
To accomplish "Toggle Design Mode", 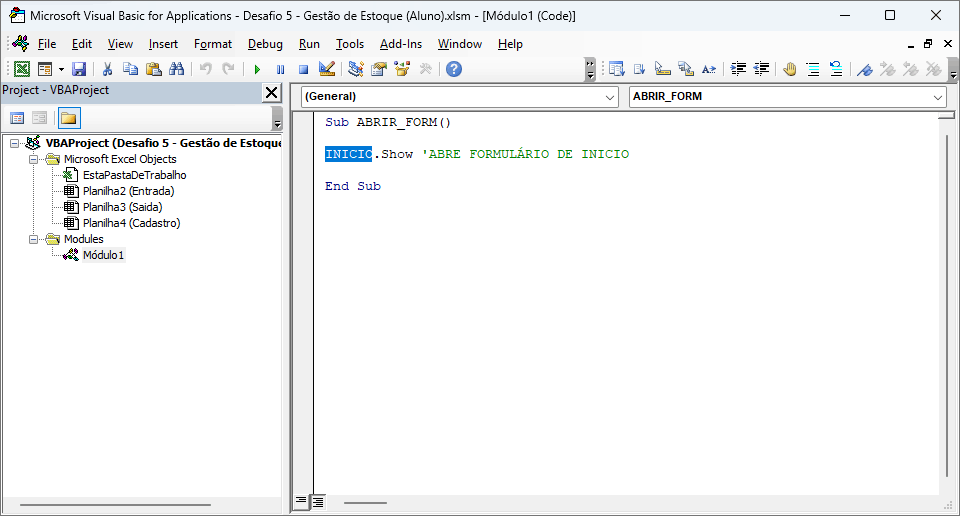I will (x=326, y=69).
